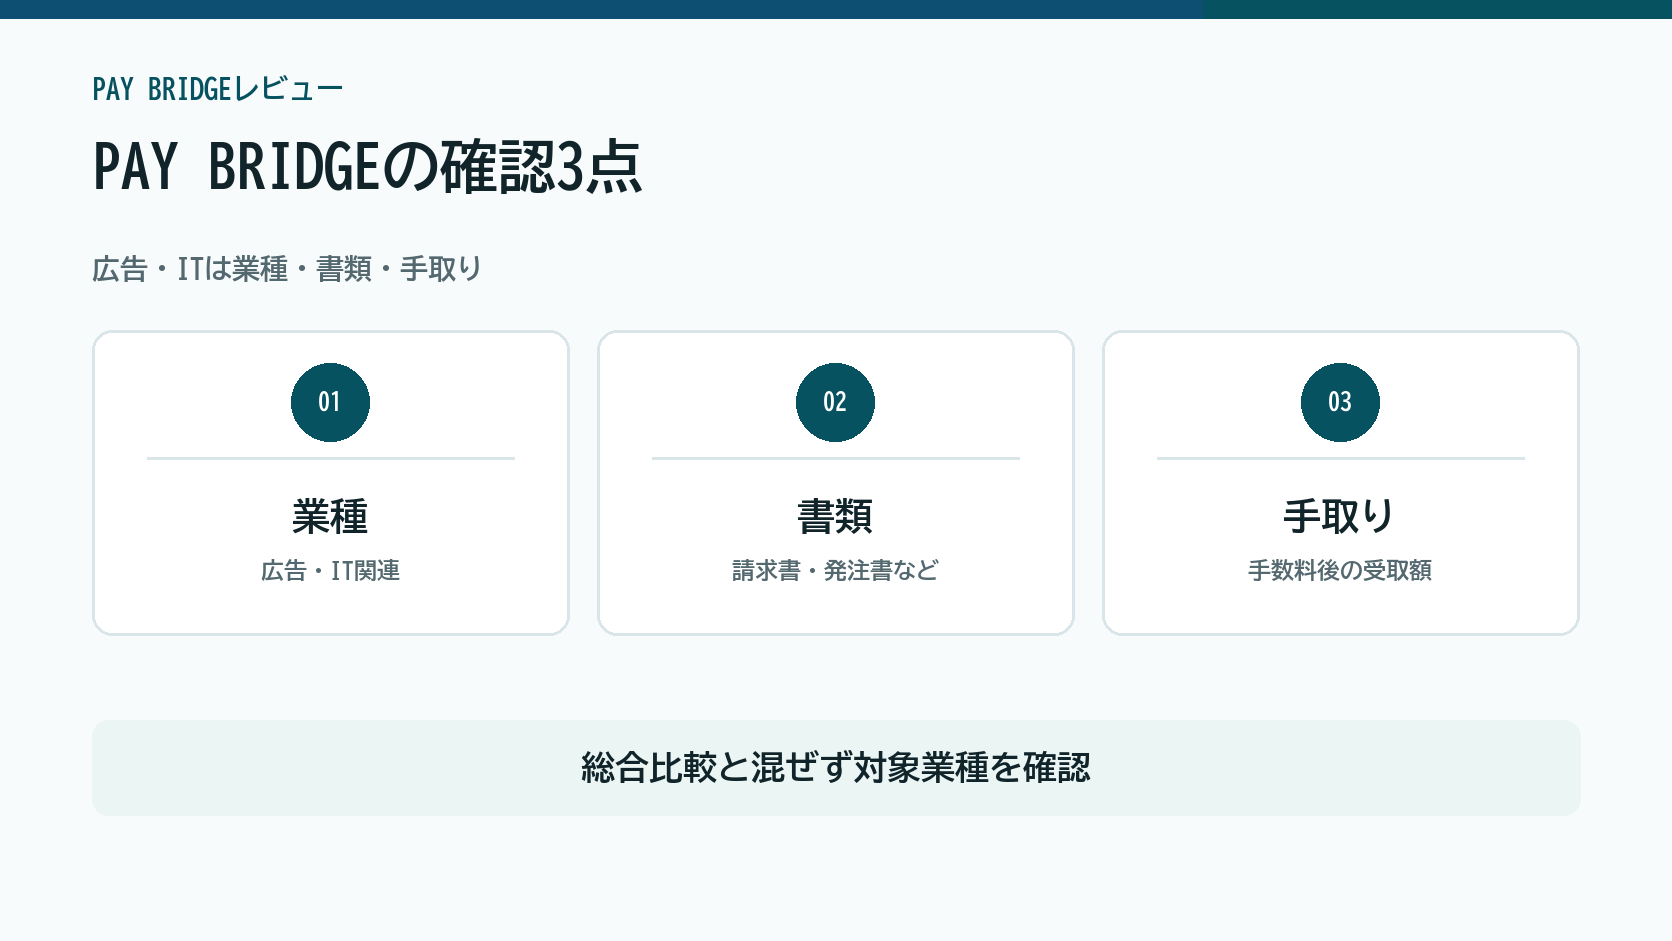
Task: Click the 広告・IT関連 description text
Action: point(330,570)
